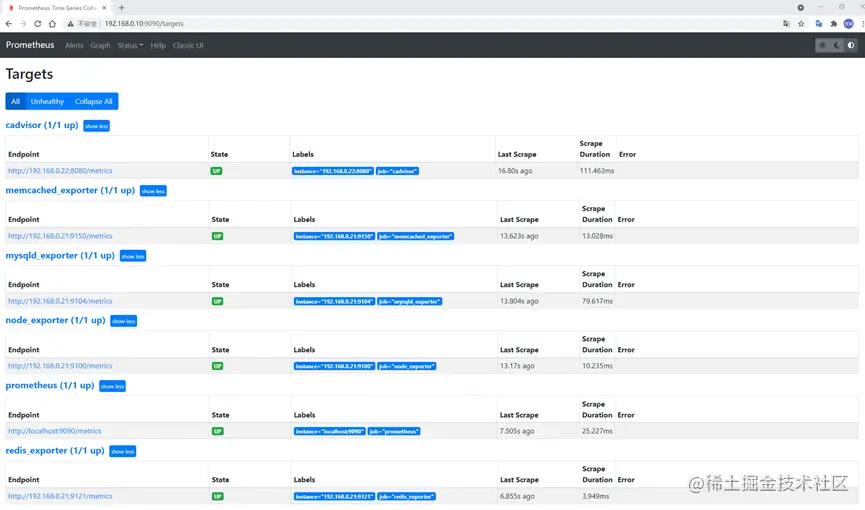Close the Prometheus browser tab
The width and height of the screenshot is (865, 510).
105,8
